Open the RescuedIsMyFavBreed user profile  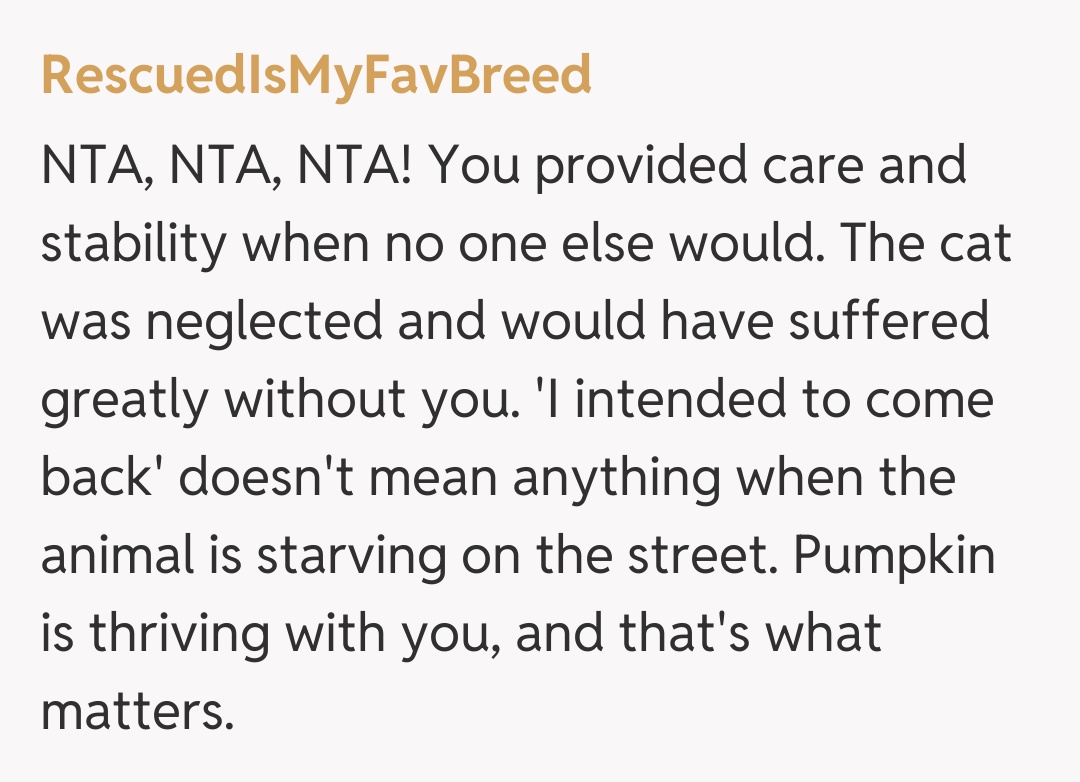316,75
